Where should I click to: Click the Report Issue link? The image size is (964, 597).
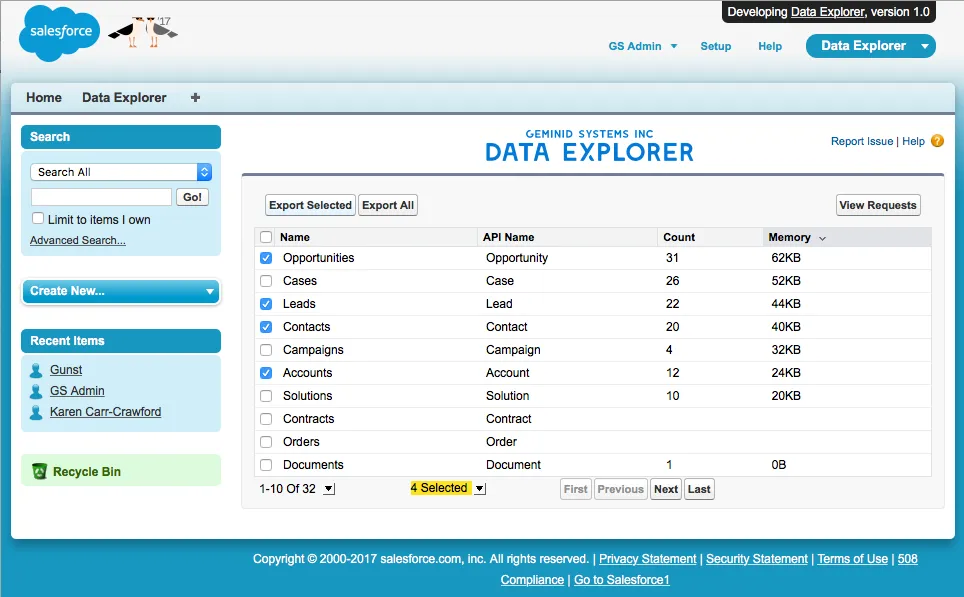pos(862,141)
